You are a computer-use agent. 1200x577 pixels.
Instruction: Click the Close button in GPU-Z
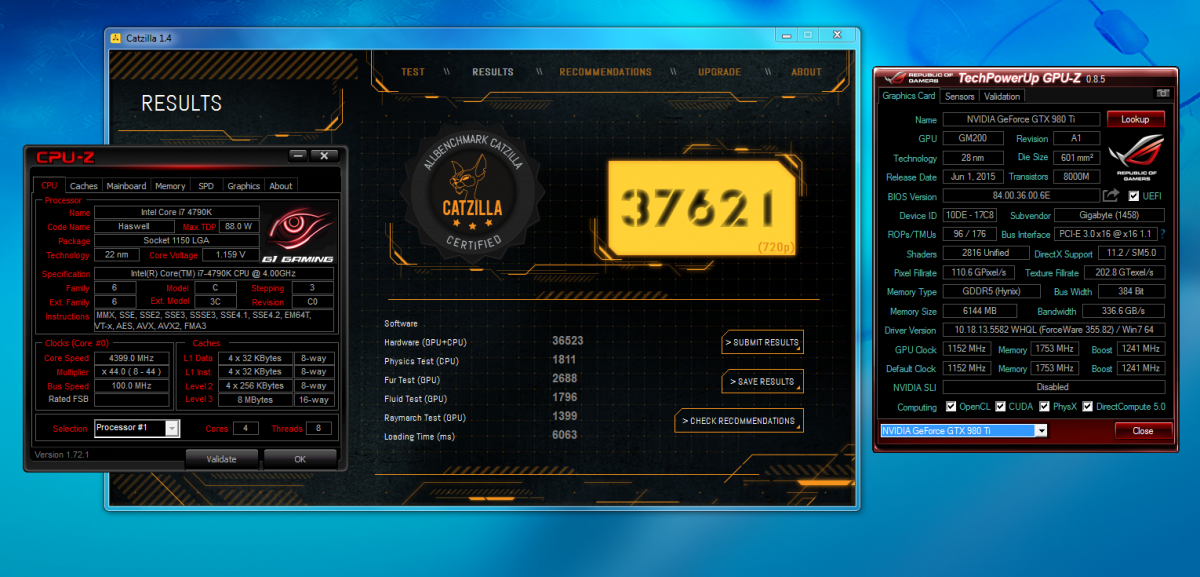1143,431
